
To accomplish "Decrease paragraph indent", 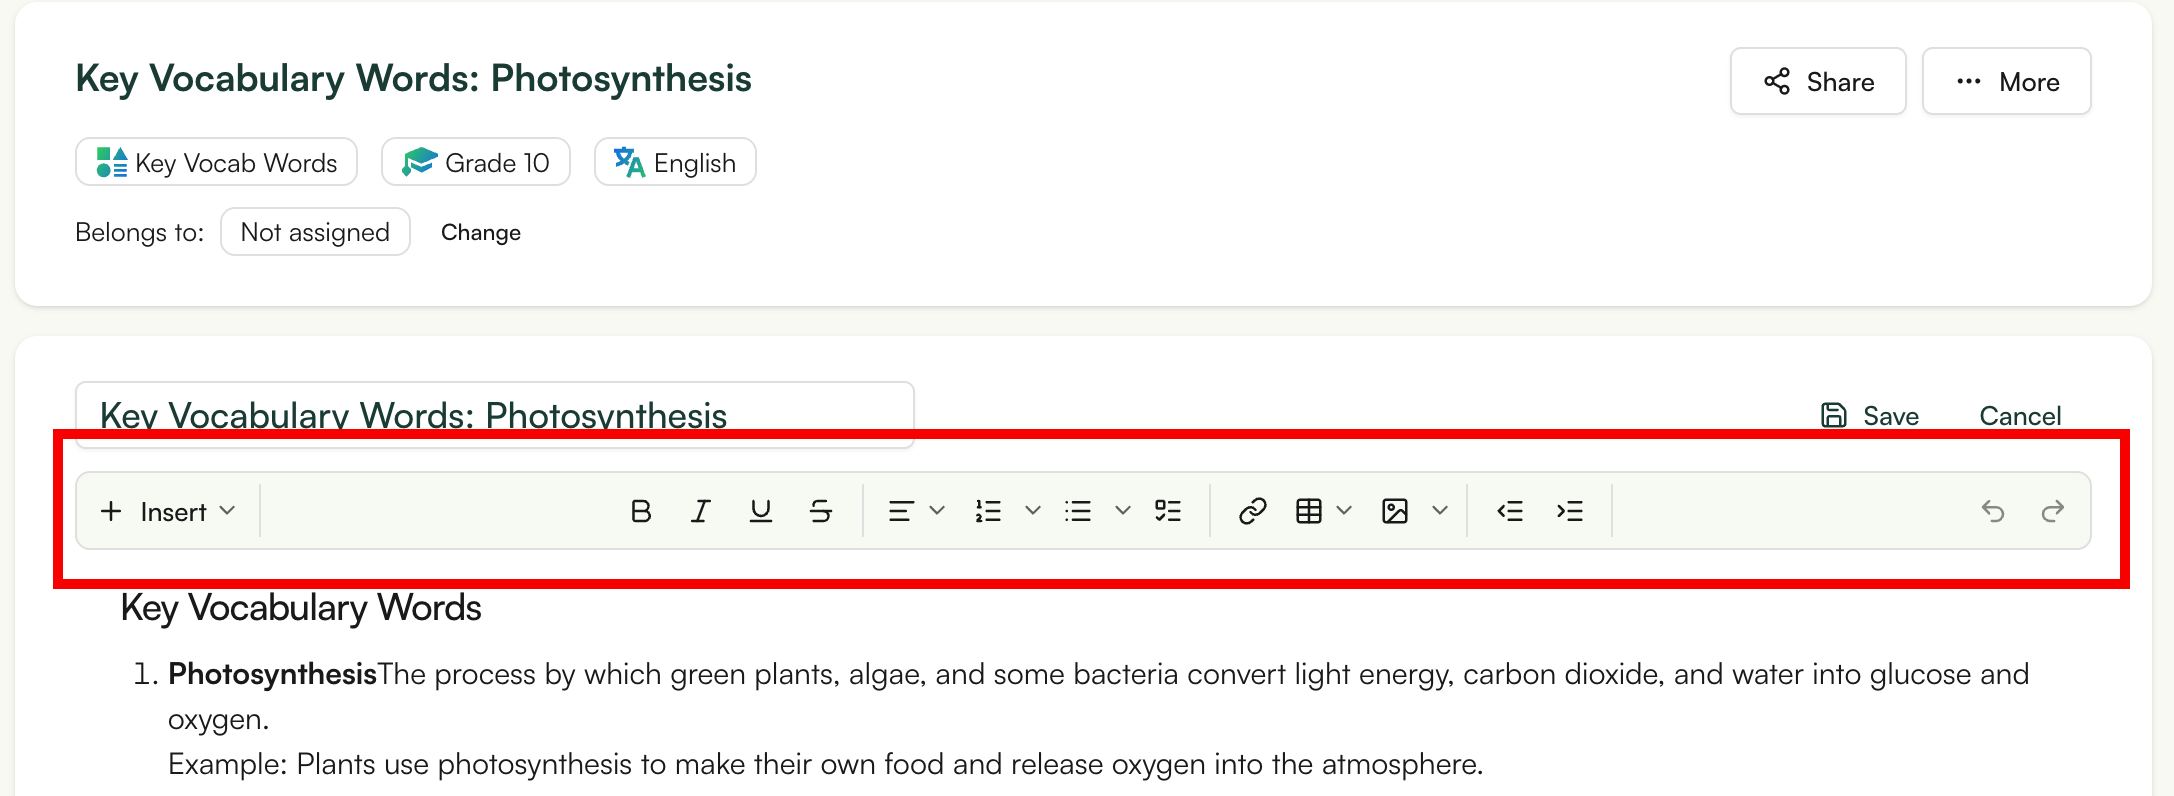I will coord(1510,511).
